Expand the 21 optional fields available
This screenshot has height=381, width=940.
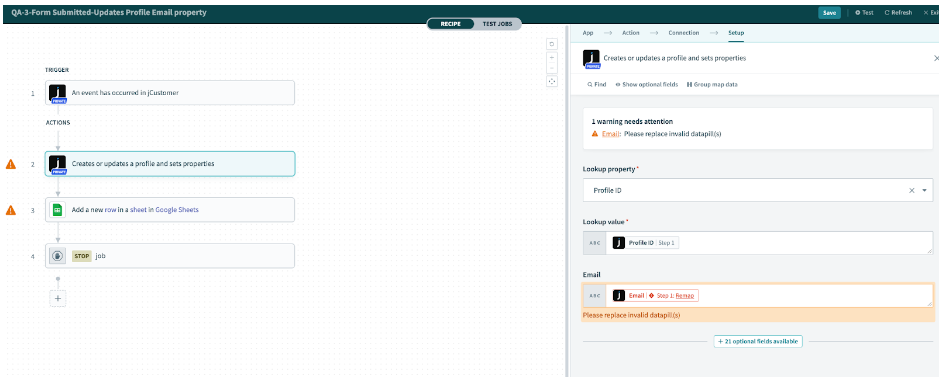(x=758, y=341)
